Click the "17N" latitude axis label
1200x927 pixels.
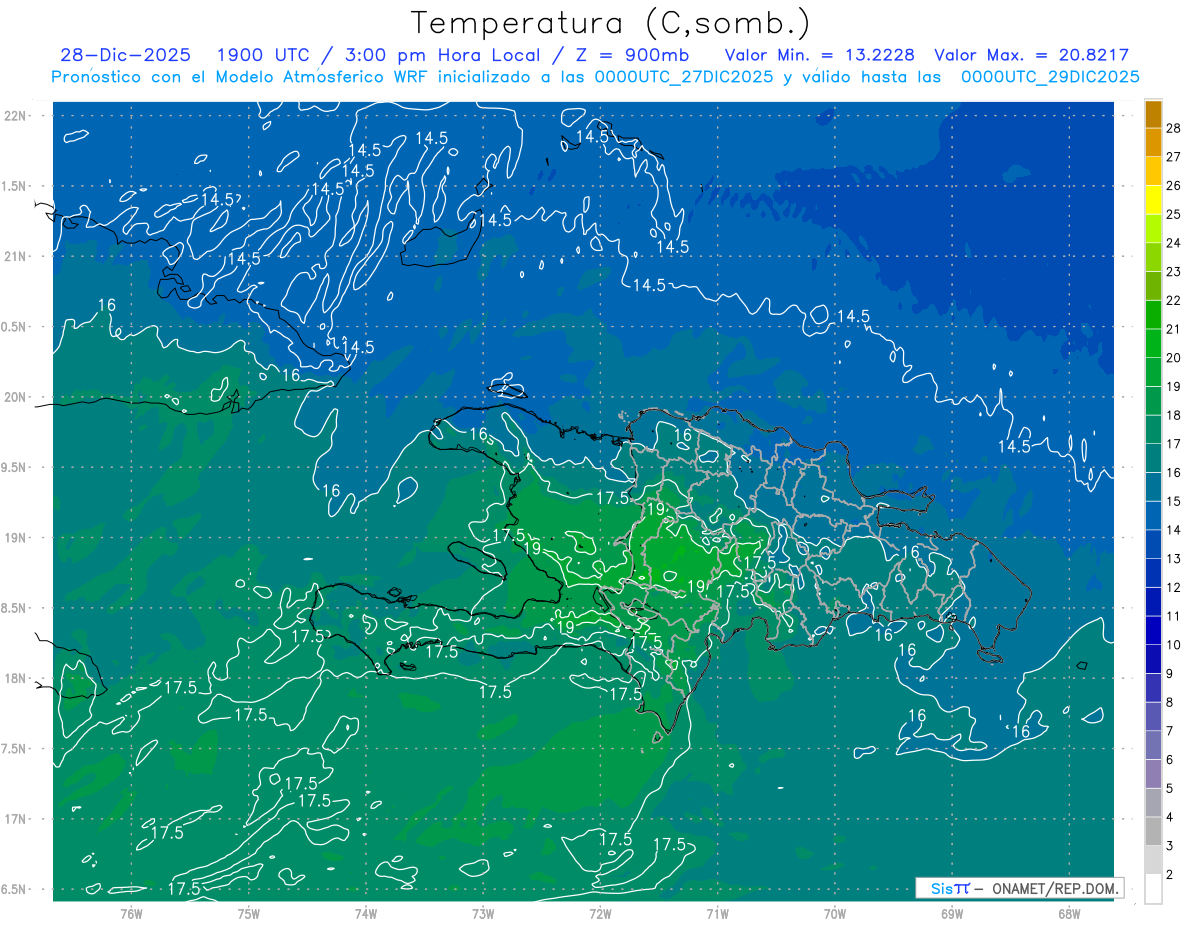click(x=16, y=820)
